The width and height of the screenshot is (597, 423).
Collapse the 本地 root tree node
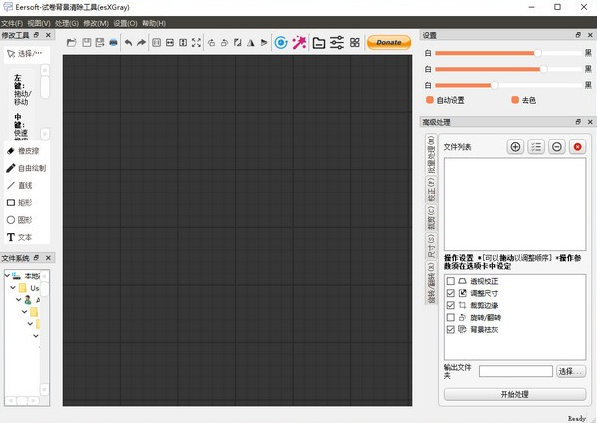(x=7, y=275)
